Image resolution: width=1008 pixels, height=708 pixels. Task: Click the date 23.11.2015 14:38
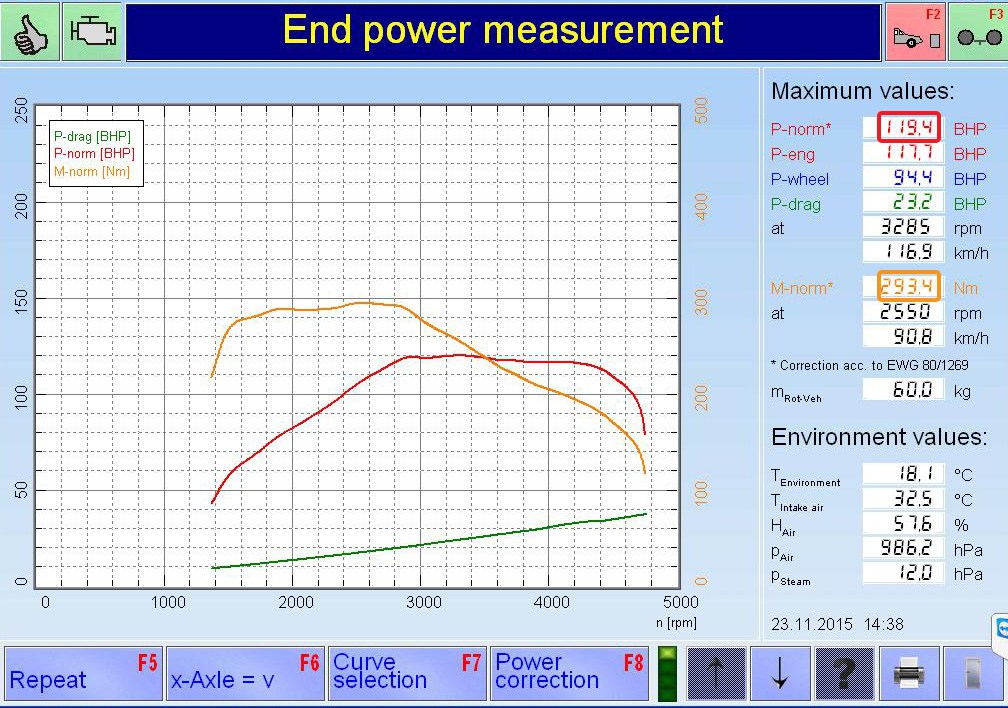point(837,624)
